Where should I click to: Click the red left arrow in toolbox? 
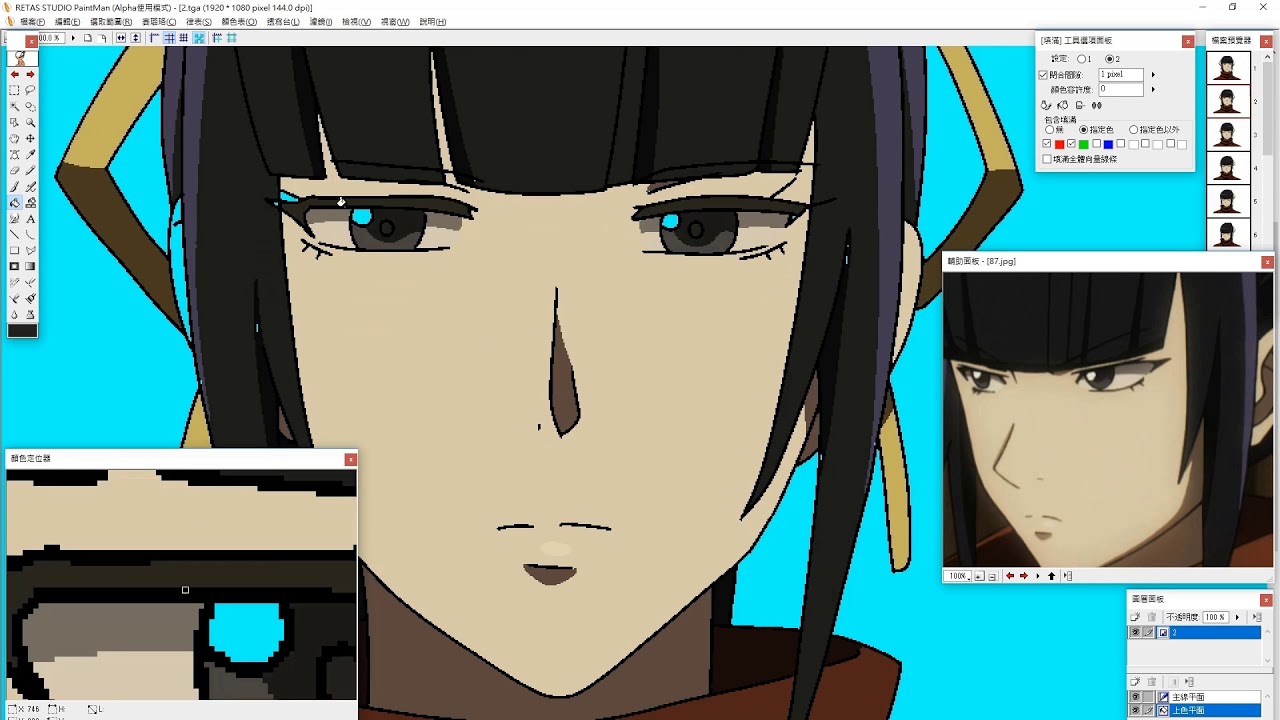click(x=14, y=74)
